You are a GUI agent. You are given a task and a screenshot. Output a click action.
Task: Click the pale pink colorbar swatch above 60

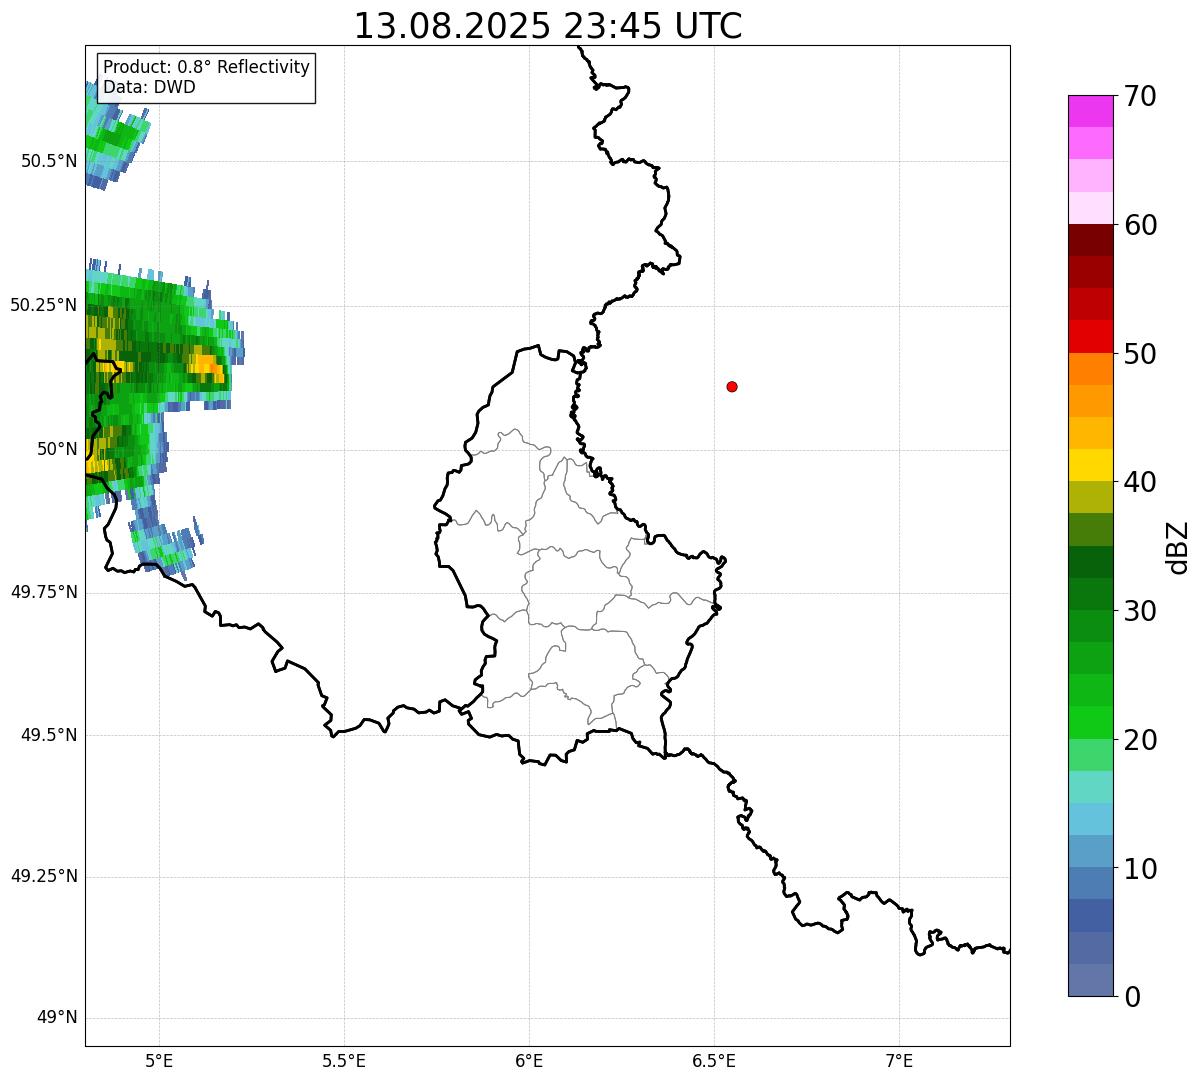pyautogui.click(x=1090, y=208)
